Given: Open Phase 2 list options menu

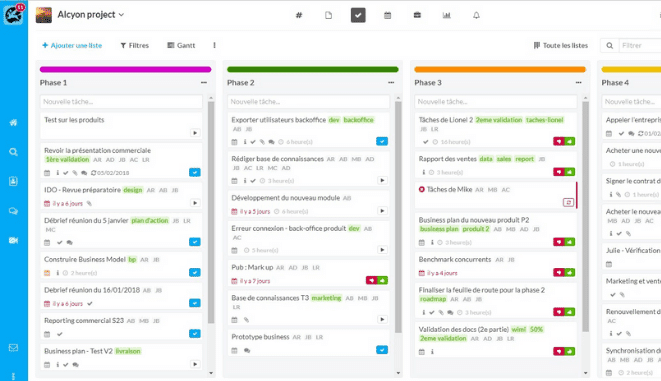Looking at the screenshot, I should coord(391,83).
